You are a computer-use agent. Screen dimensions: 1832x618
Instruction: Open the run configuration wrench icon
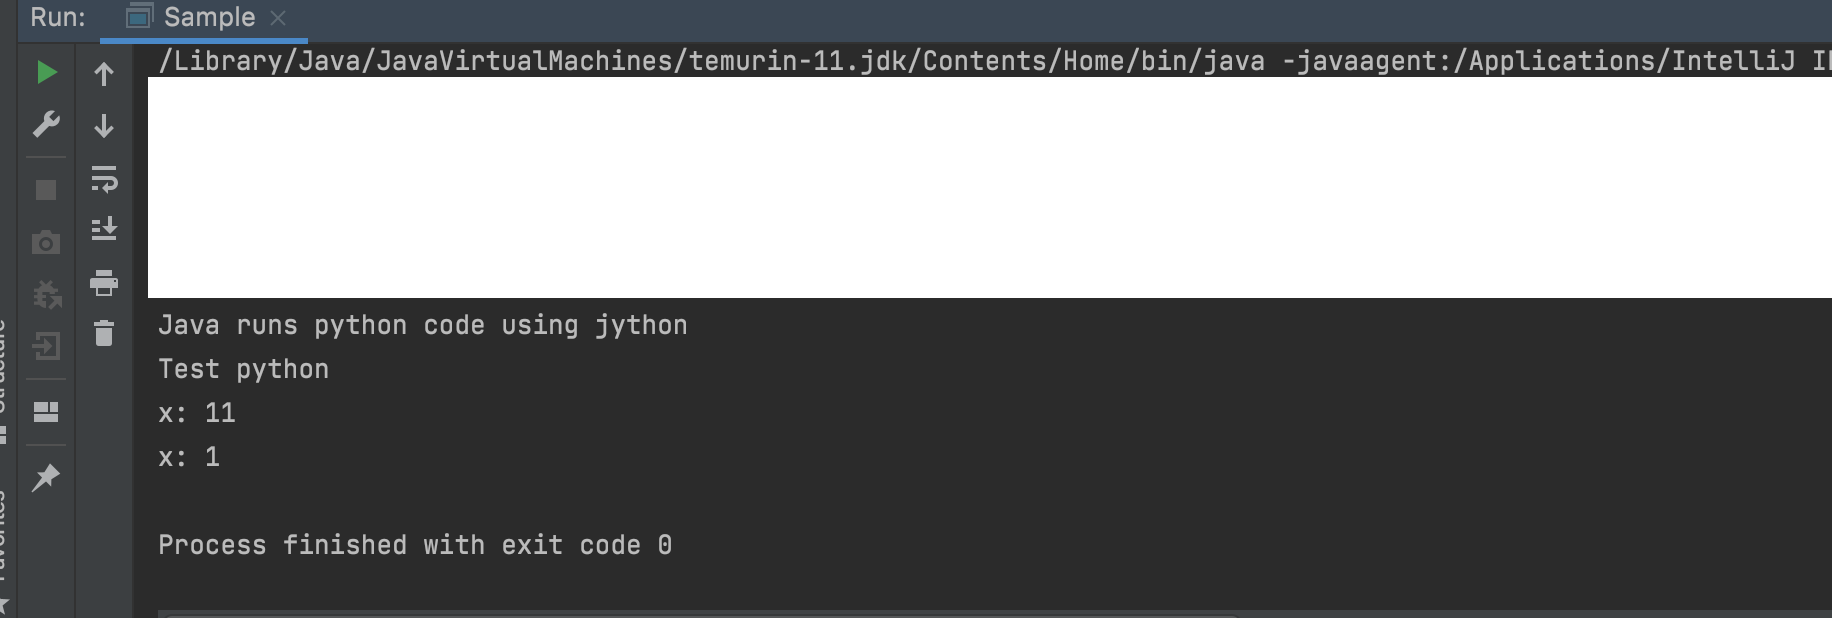click(46, 125)
